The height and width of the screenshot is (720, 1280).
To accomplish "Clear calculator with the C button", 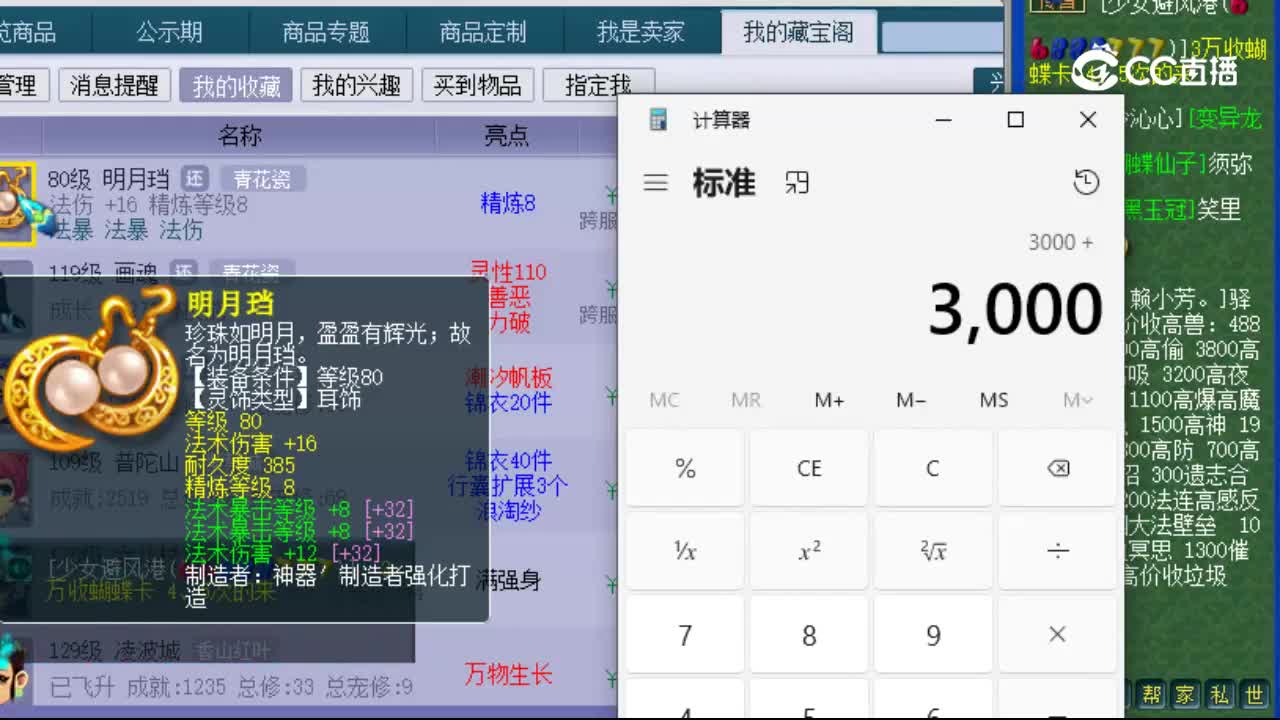I will pyautogui.click(x=933, y=468).
